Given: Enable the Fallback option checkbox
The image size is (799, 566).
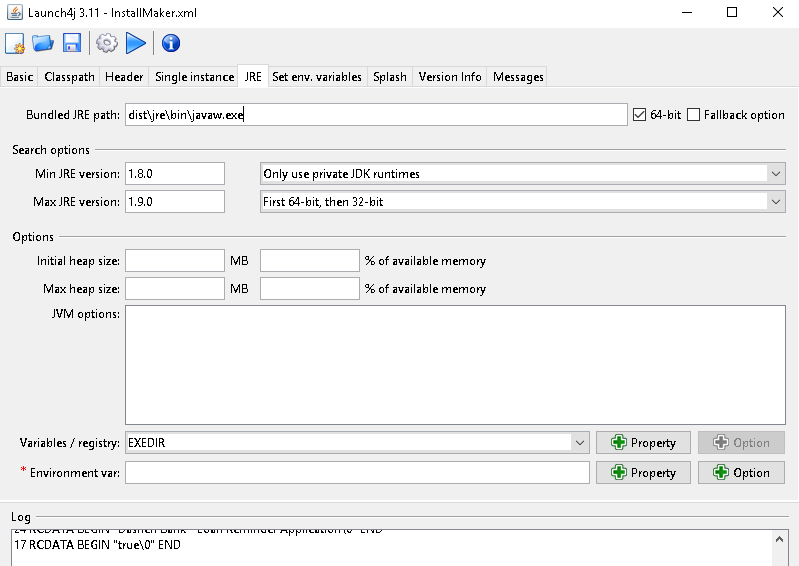Looking at the screenshot, I should (694, 115).
